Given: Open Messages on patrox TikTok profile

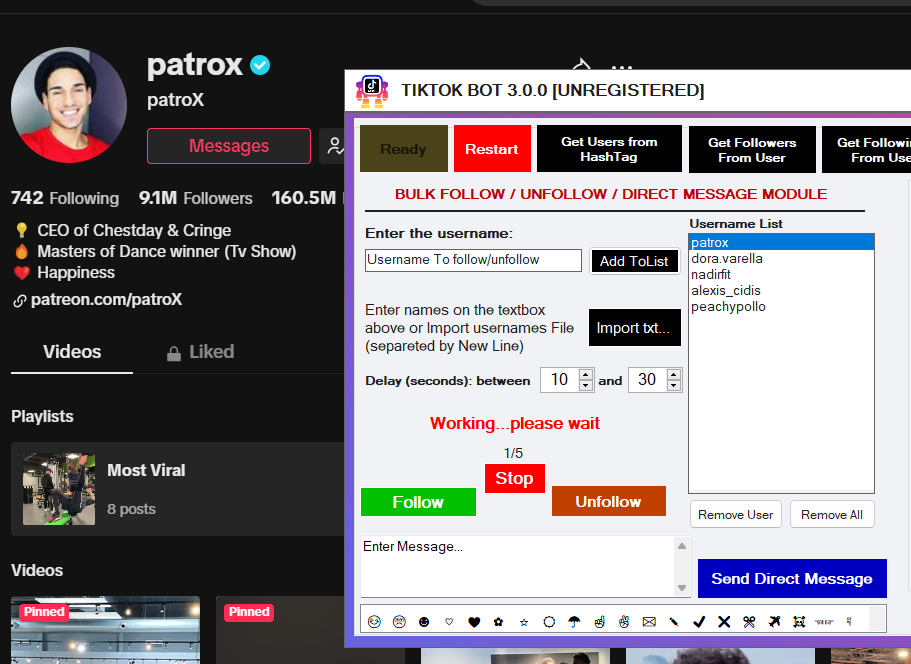Looking at the screenshot, I should (229, 146).
